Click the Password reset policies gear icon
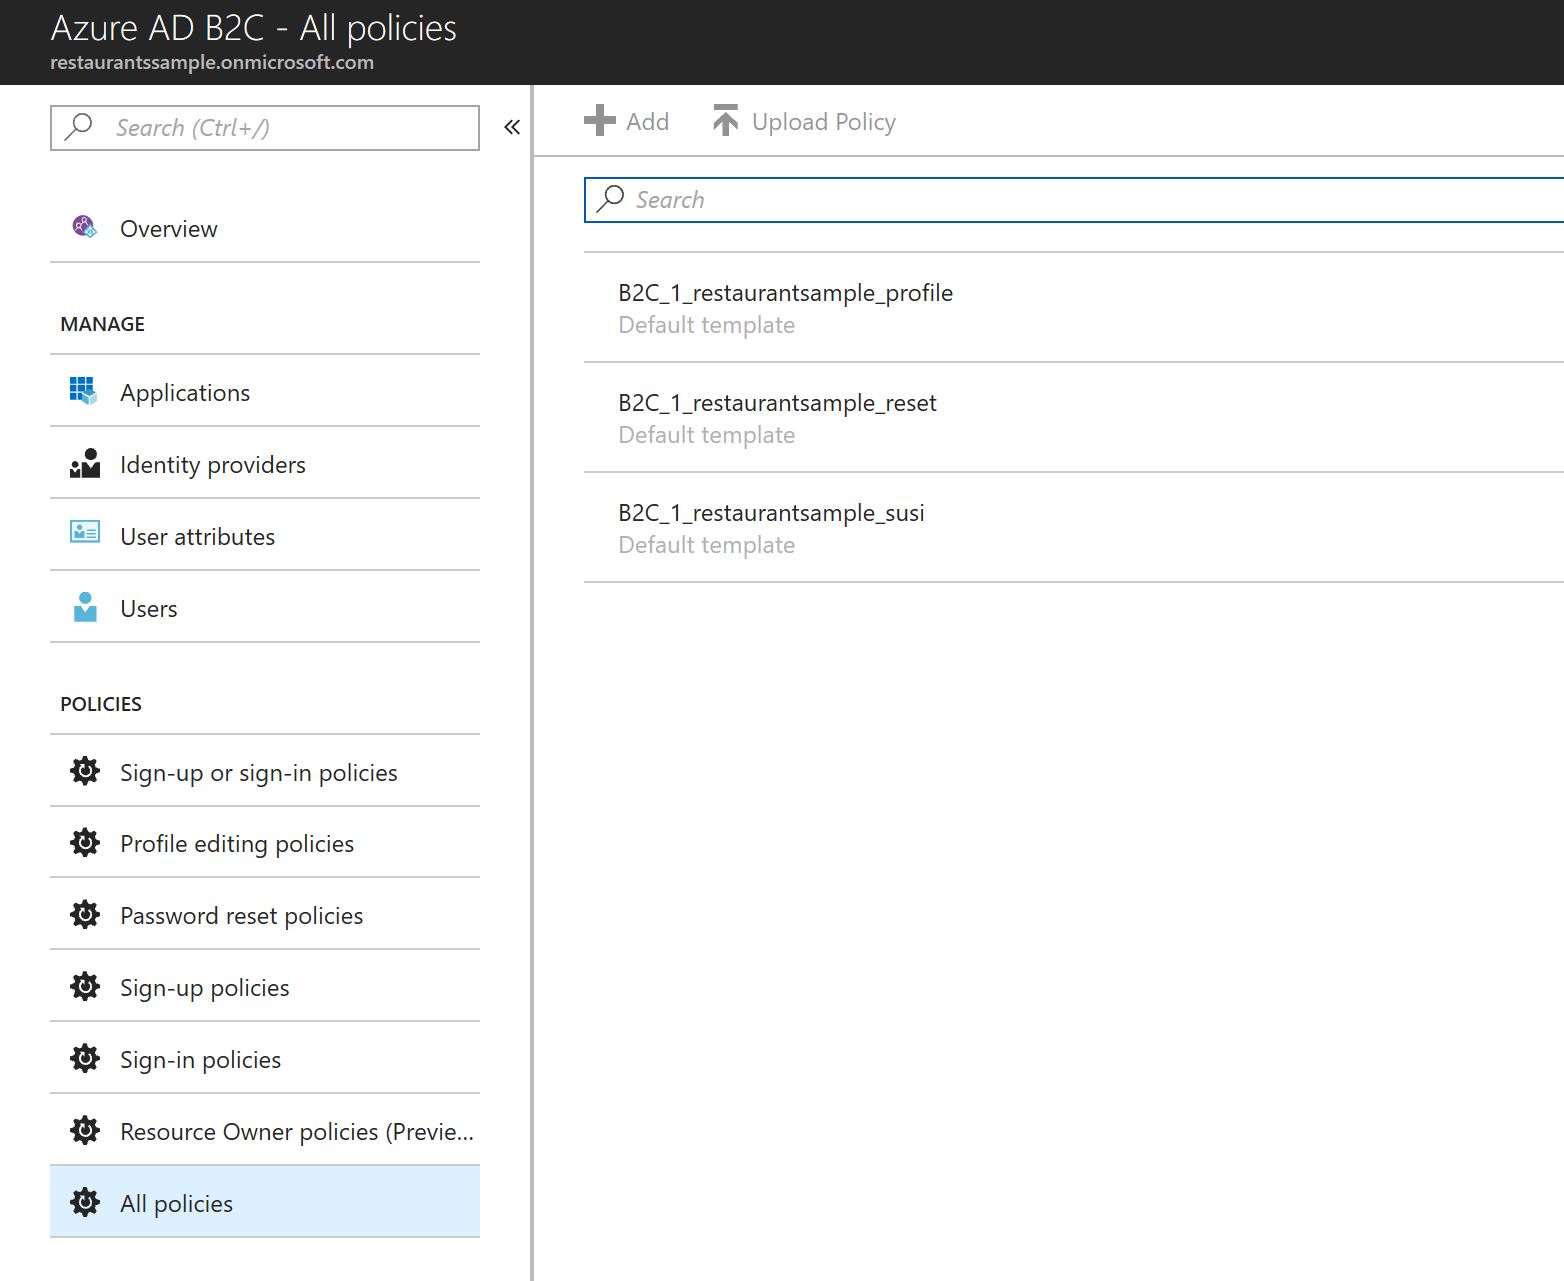The image size is (1564, 1281). [x=85, y=915]
